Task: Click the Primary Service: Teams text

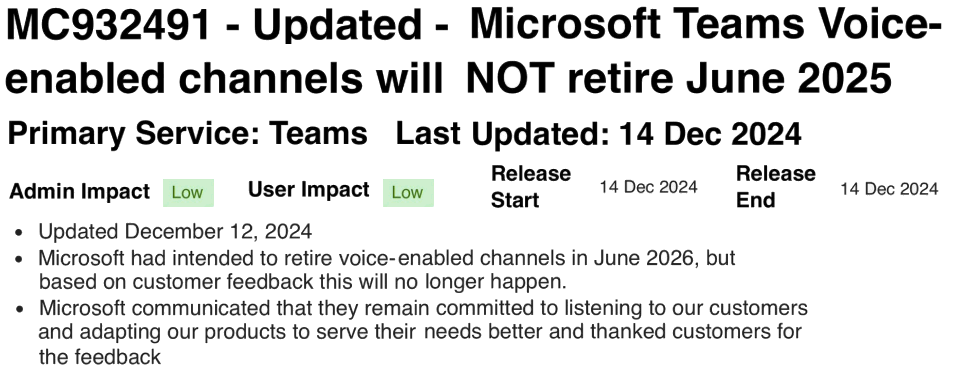Action: [187, 133]
